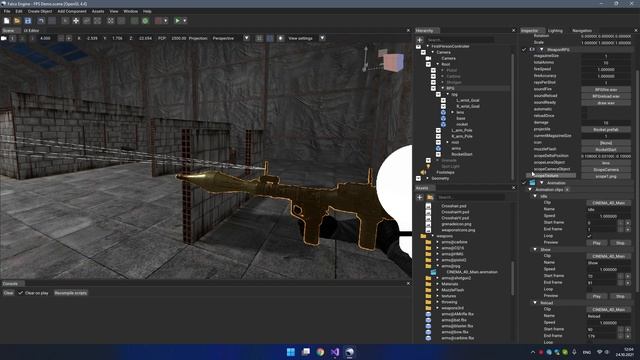Open the Assets menu in menu bar
The height and width of the screenshot is (360, 640).
click(98, 11)
